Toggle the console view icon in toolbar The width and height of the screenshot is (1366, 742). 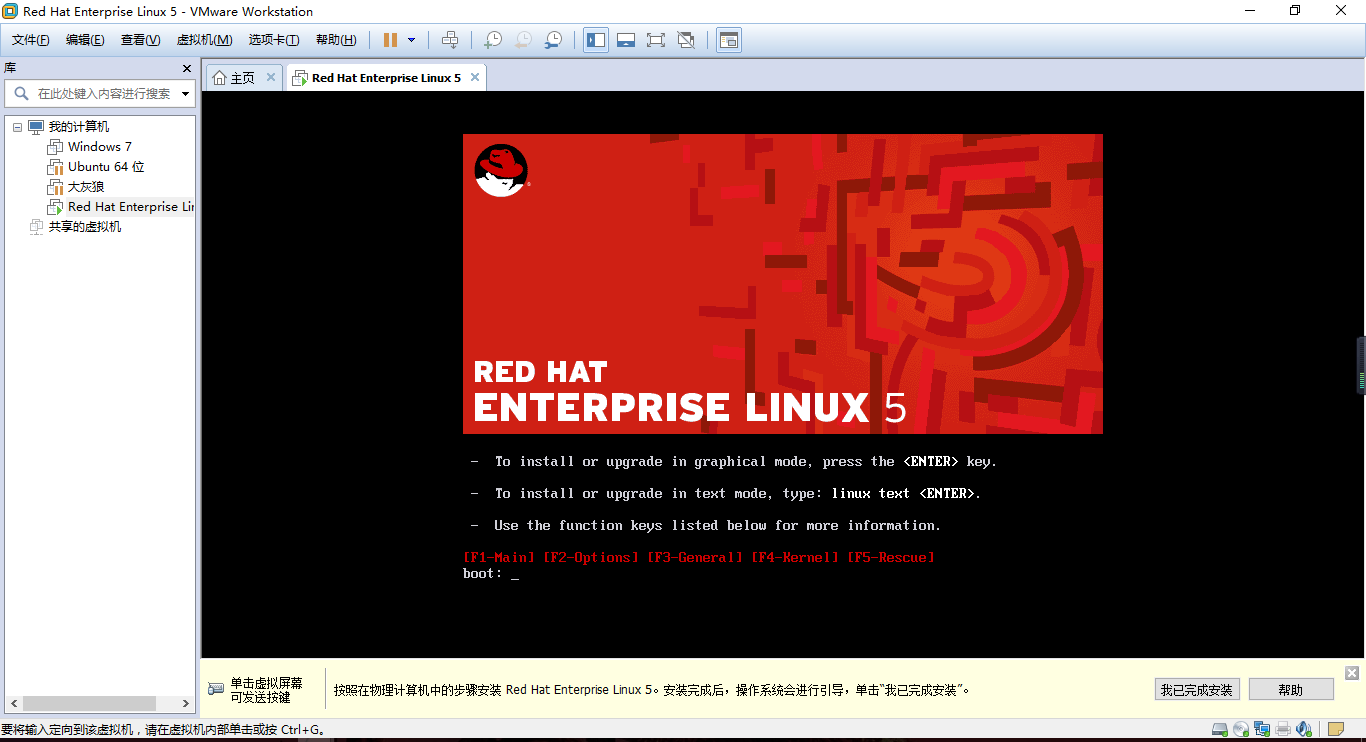point(729,40)
